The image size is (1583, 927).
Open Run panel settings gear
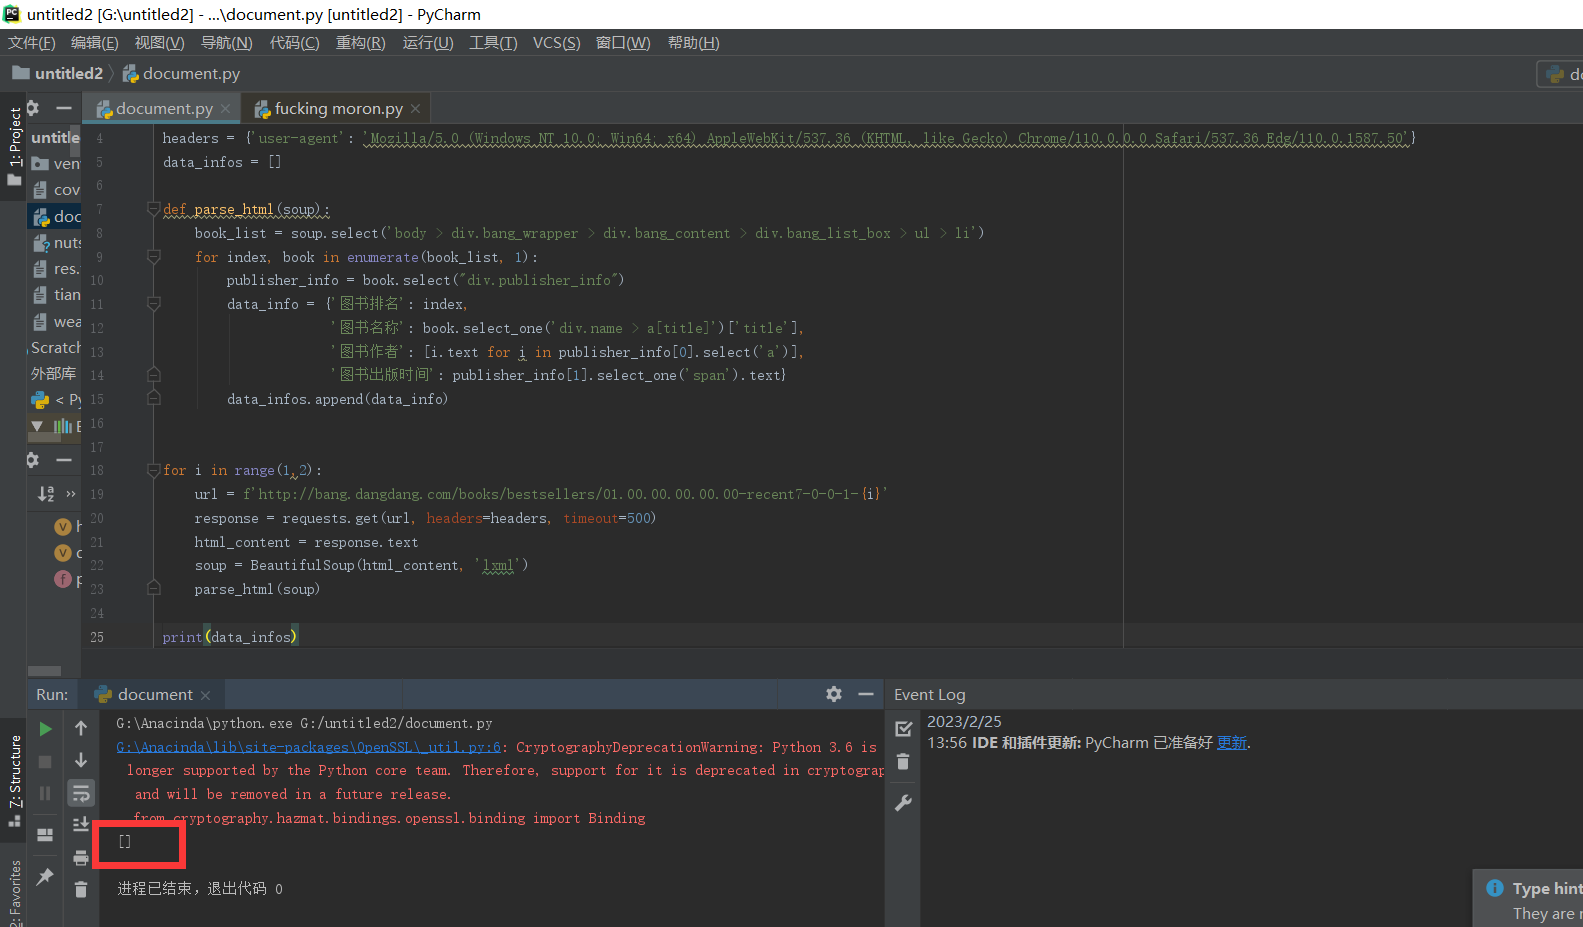point(834,694)
